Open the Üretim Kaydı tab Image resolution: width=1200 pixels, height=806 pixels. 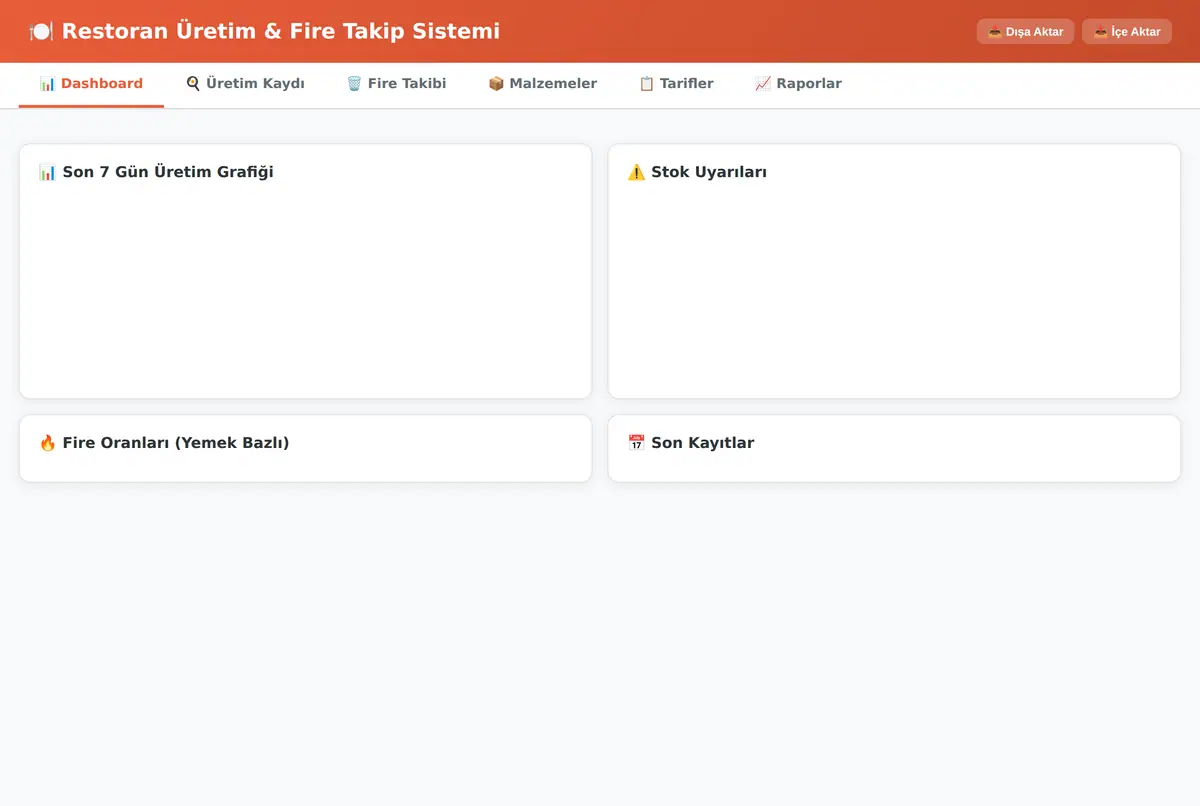(245, 84)
